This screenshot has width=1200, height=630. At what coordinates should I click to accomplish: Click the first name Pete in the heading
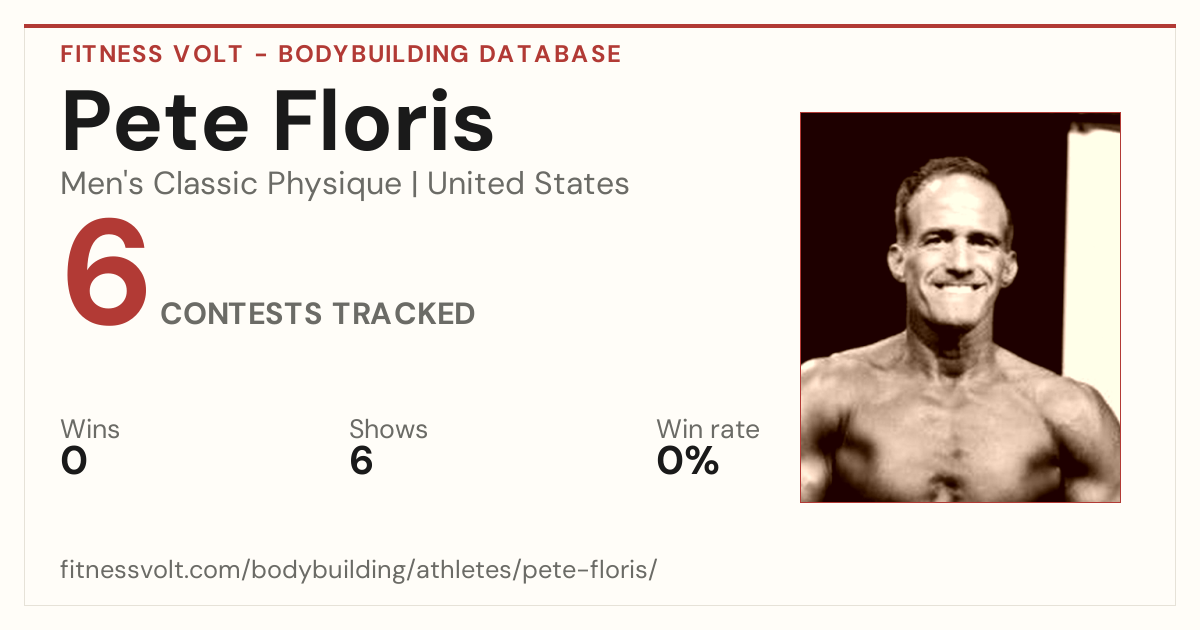point(155,122)
